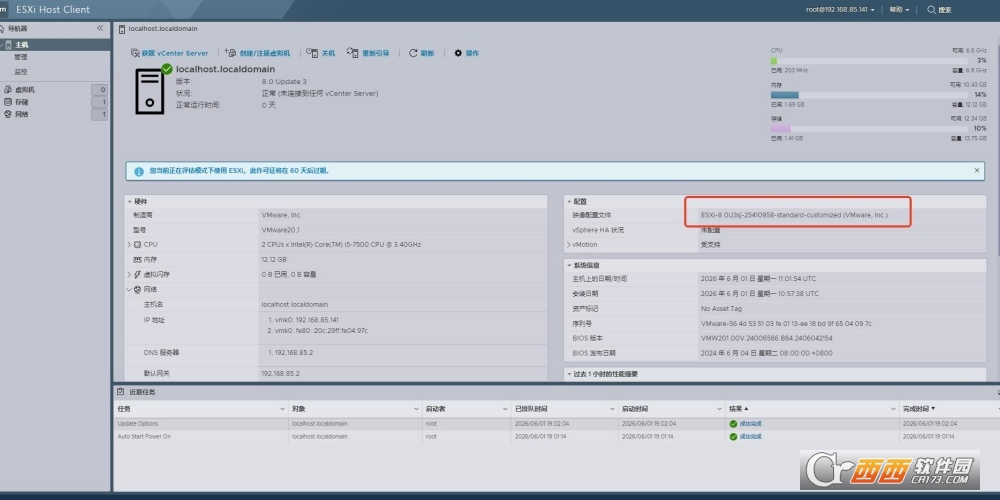The height and width of the screenshot is (500, 1000).
Task: Open Initiator (启动者) column header dropdown
Action: point(505,408)
